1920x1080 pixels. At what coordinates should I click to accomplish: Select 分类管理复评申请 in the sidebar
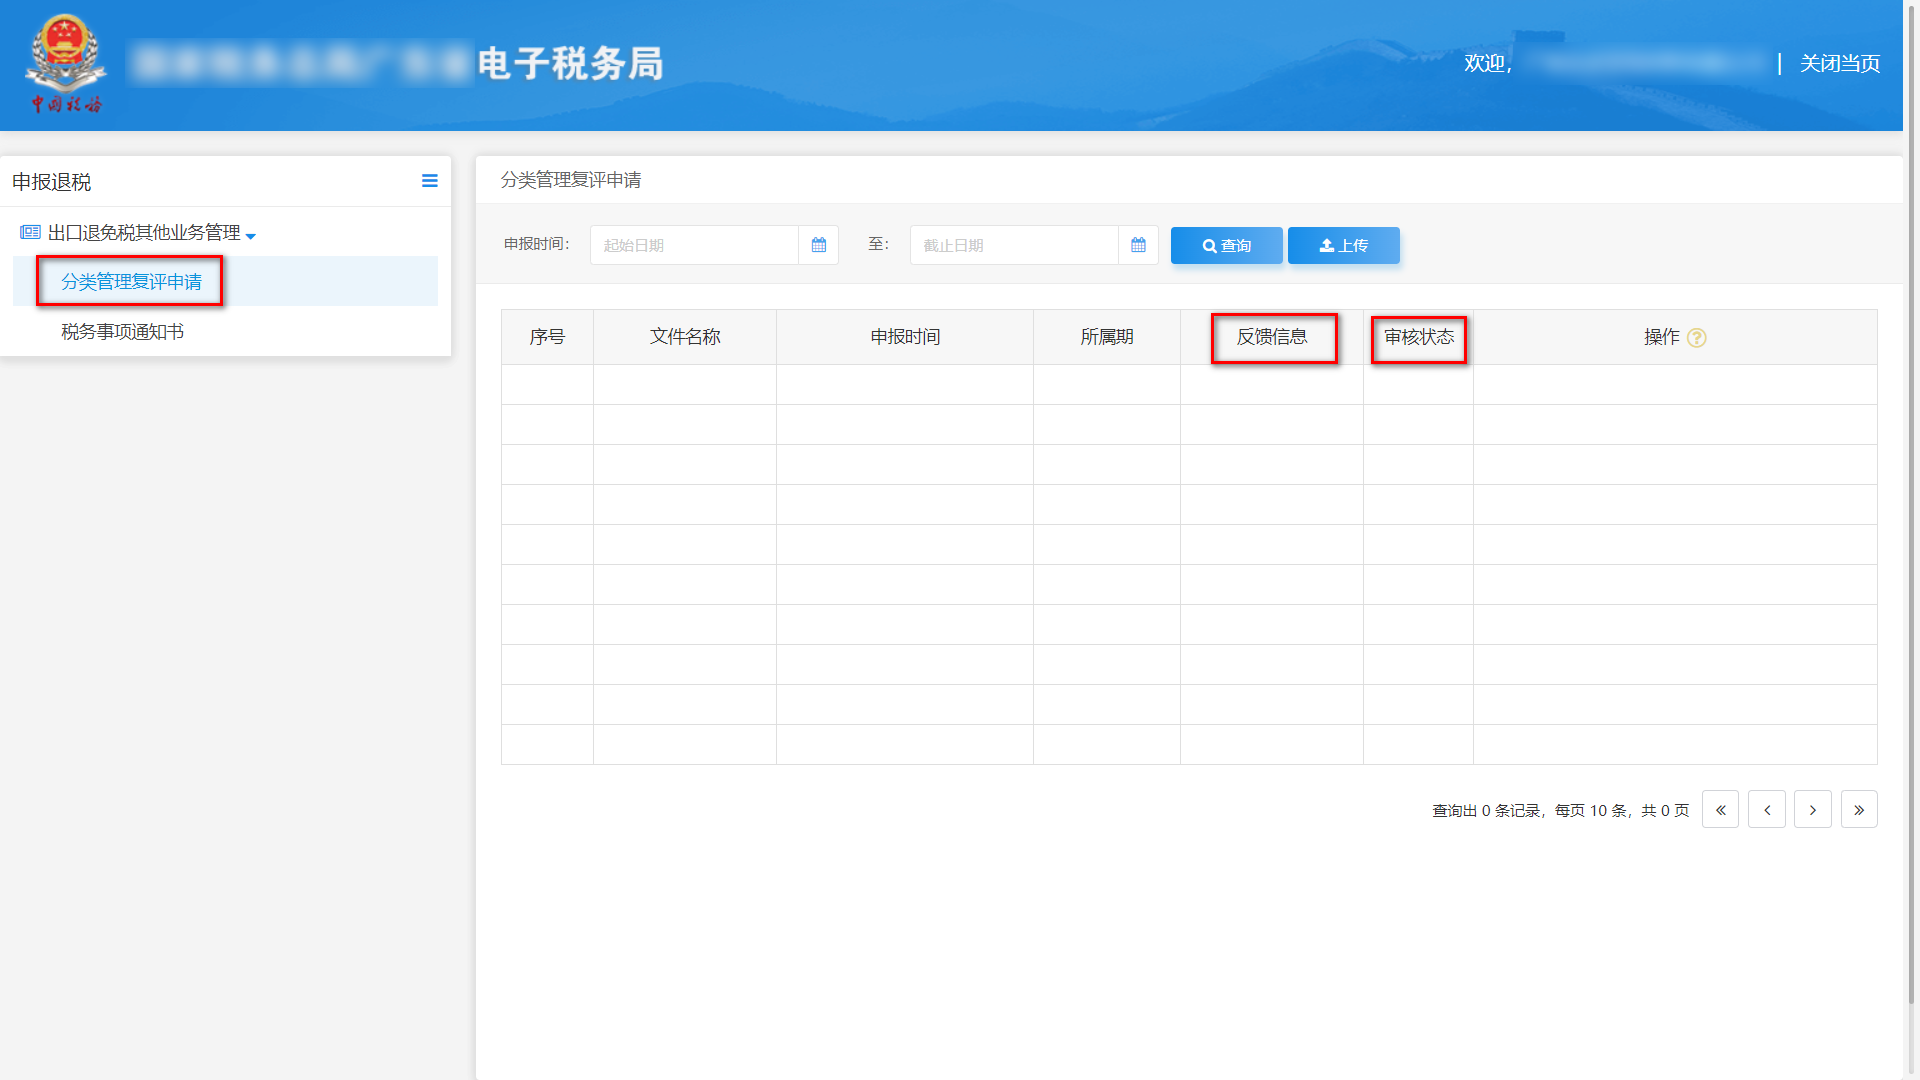point(130,281)
